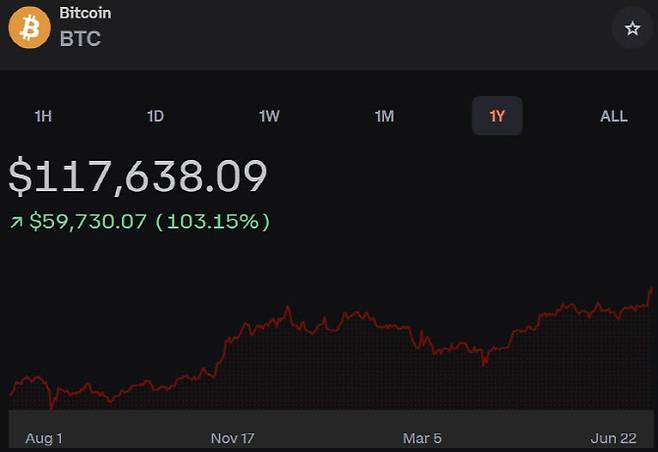Viewport: 658px width, 452px height.
Task: Add Bitcoin to favorites with star icon
Action: tap(632, 29)
